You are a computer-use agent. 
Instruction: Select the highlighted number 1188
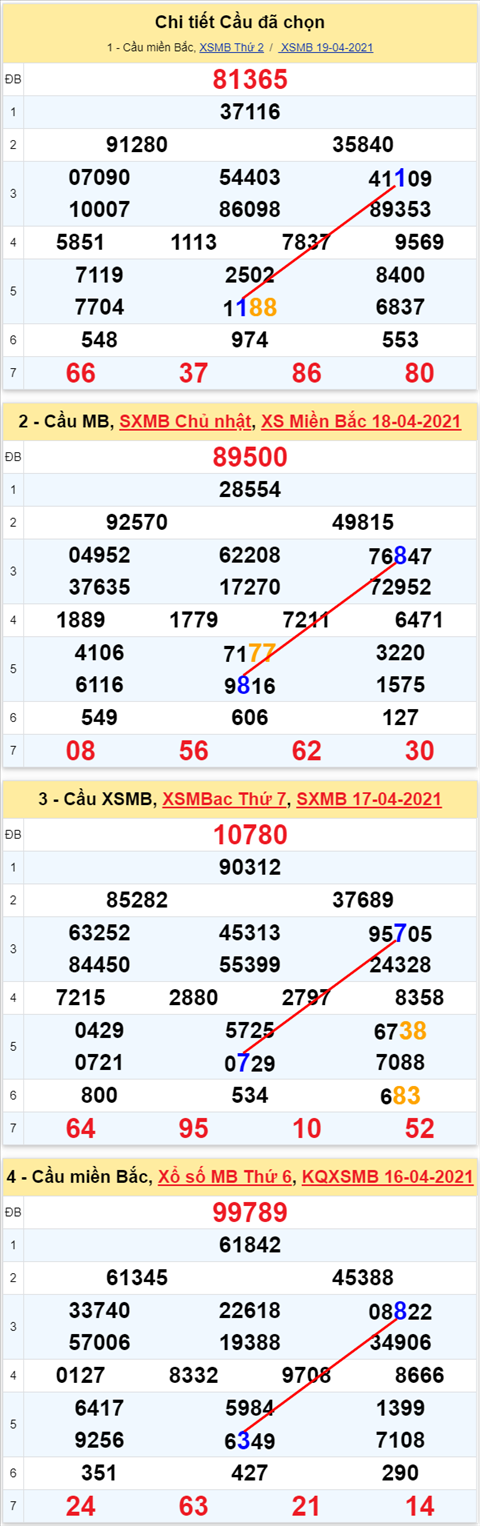click(250, 308)
